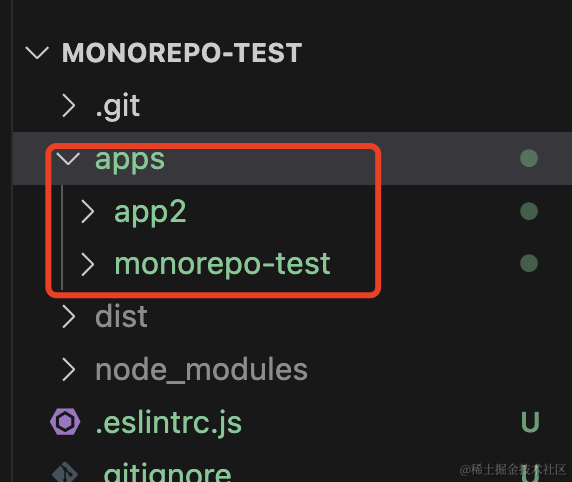Collapse the apps folder chevron
Viewport: 572px width, 482px height.
click(x=68, y=159)
